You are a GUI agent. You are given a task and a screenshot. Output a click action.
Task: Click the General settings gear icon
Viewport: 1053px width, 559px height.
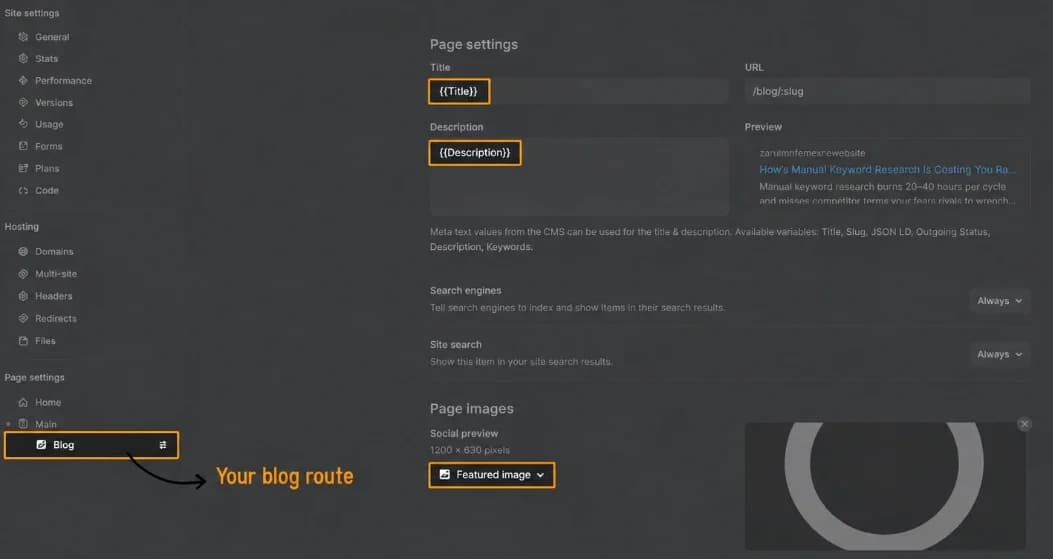24,37
